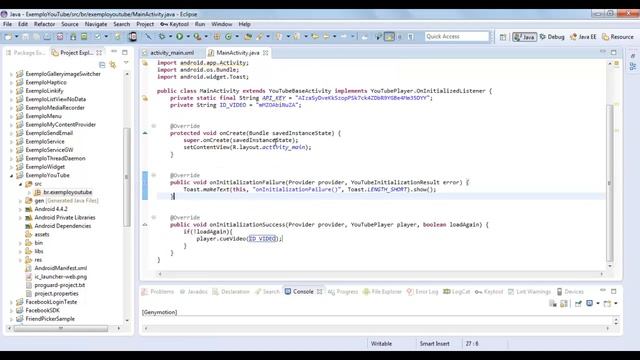
Task: Open the File Explorer view tab
Action: pos(382,291)
